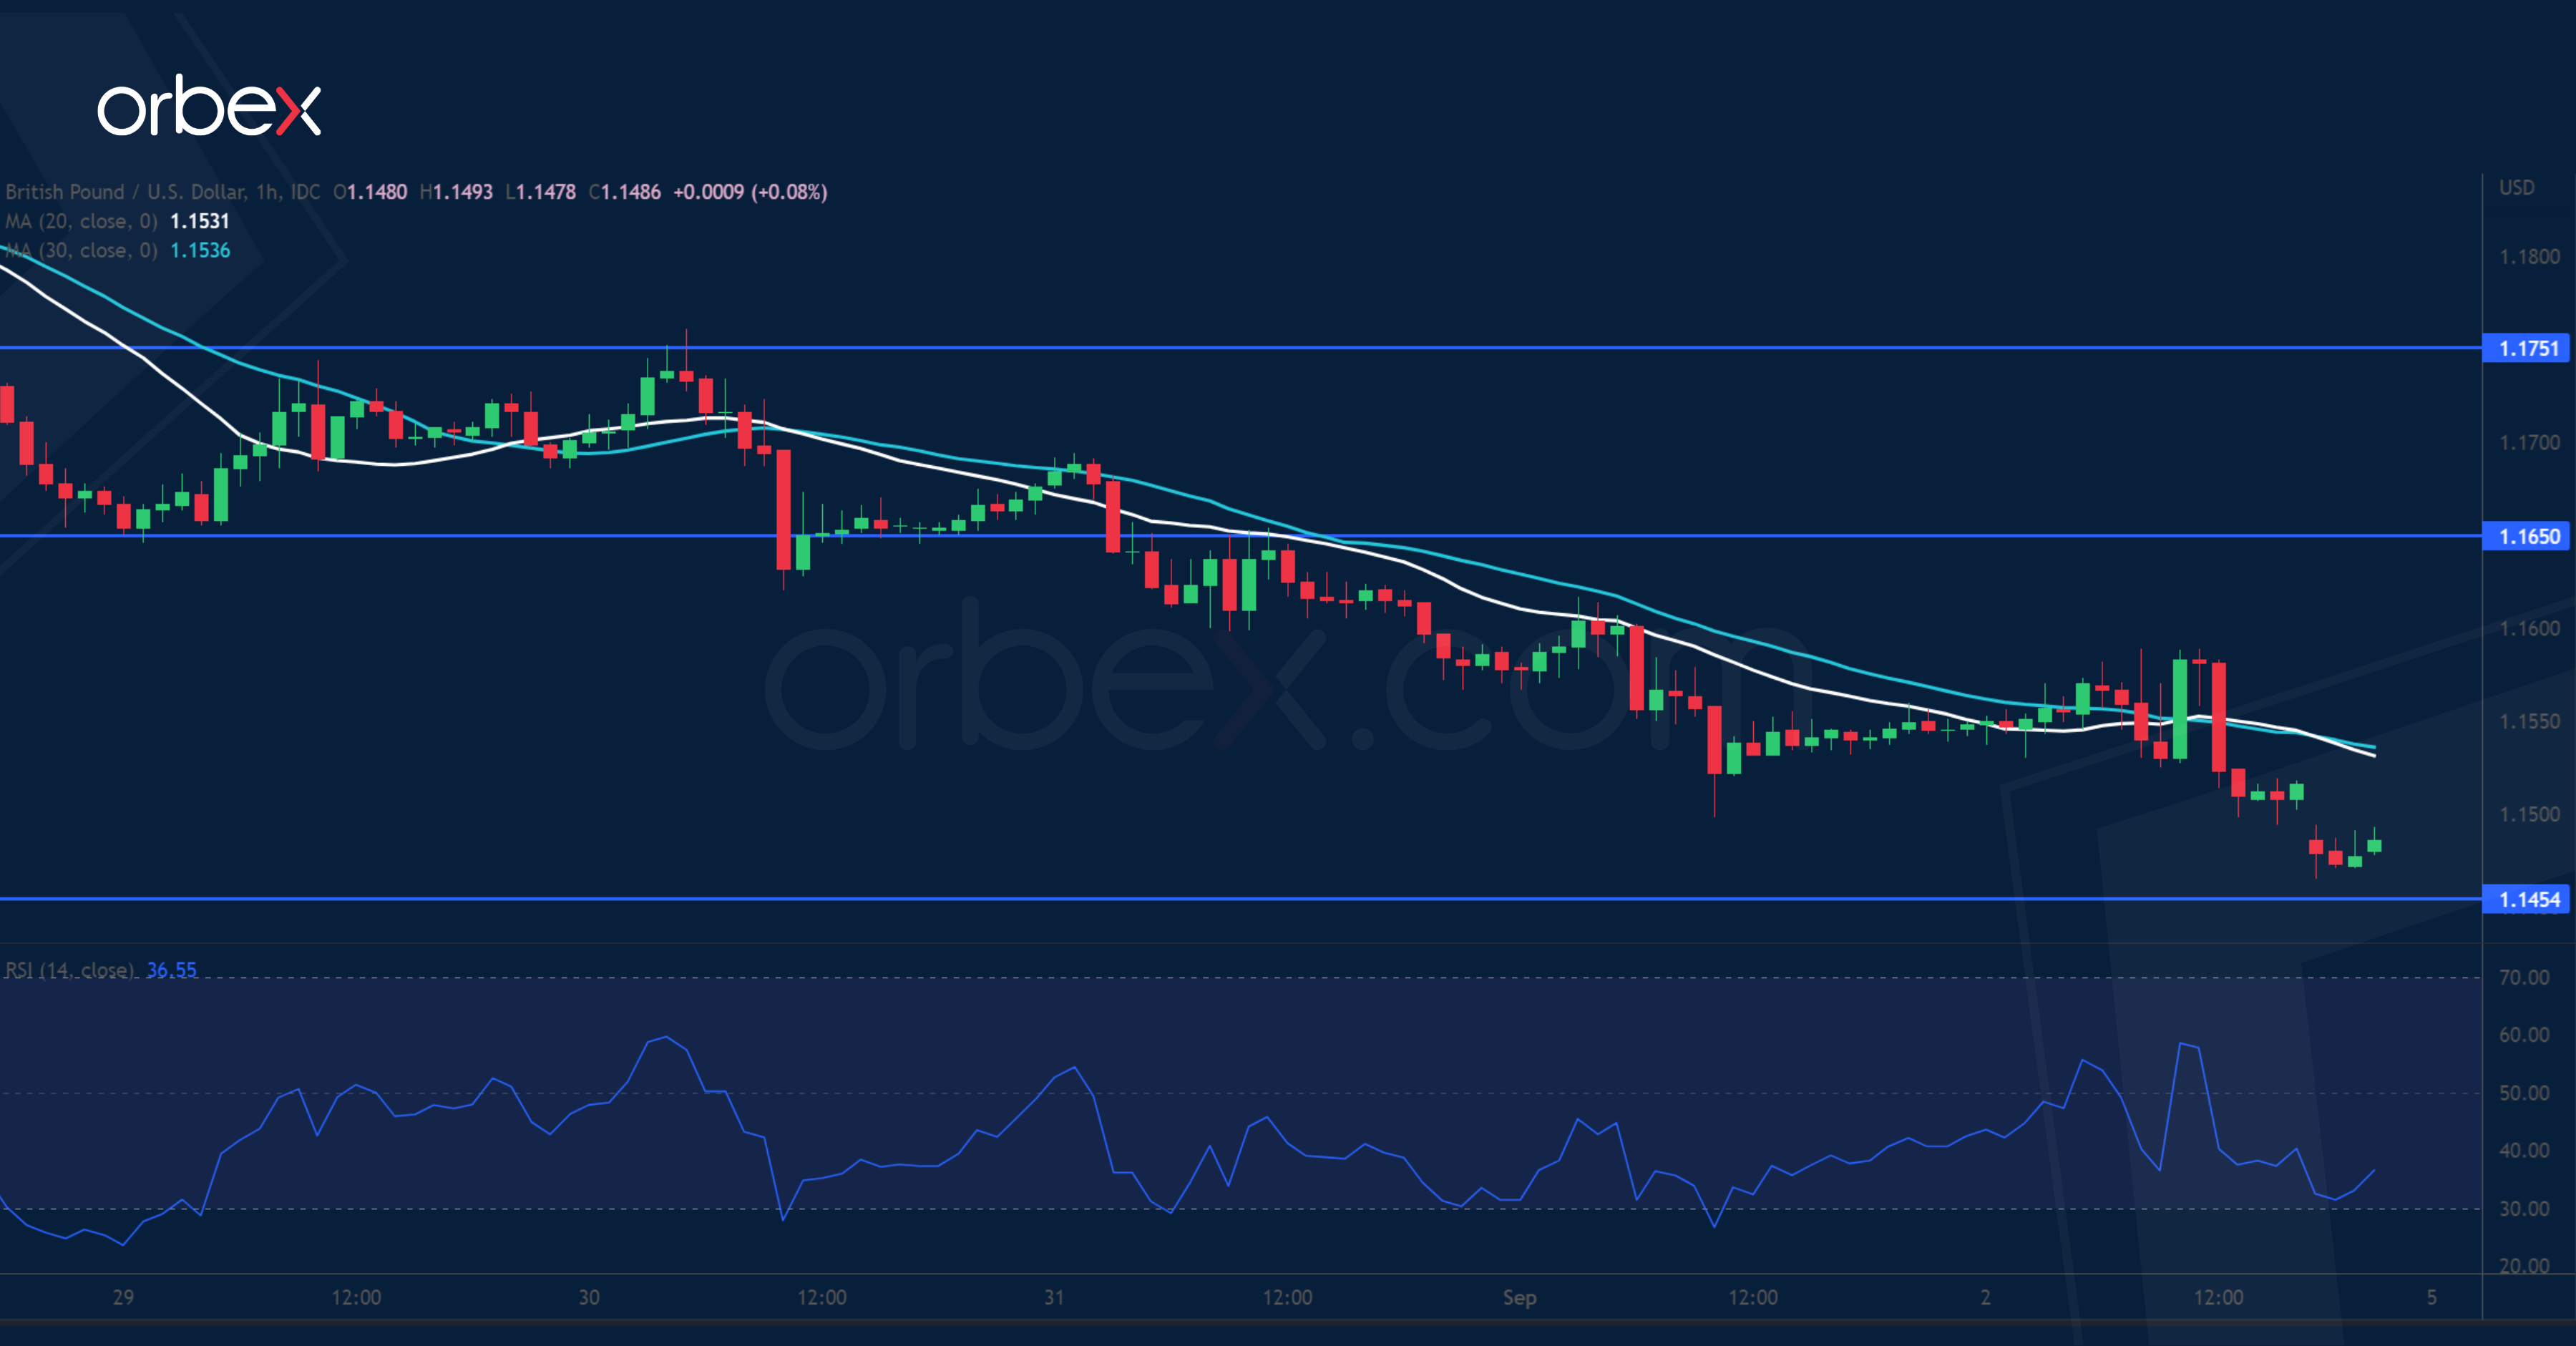Screen dimensions: 2576x1346
Task: Click the 1.1600 tick on the price axis
Action: 2529,628
